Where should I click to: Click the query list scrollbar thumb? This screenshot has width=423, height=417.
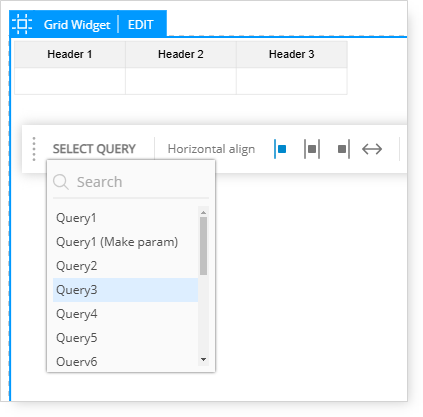(x=203, y=246)
